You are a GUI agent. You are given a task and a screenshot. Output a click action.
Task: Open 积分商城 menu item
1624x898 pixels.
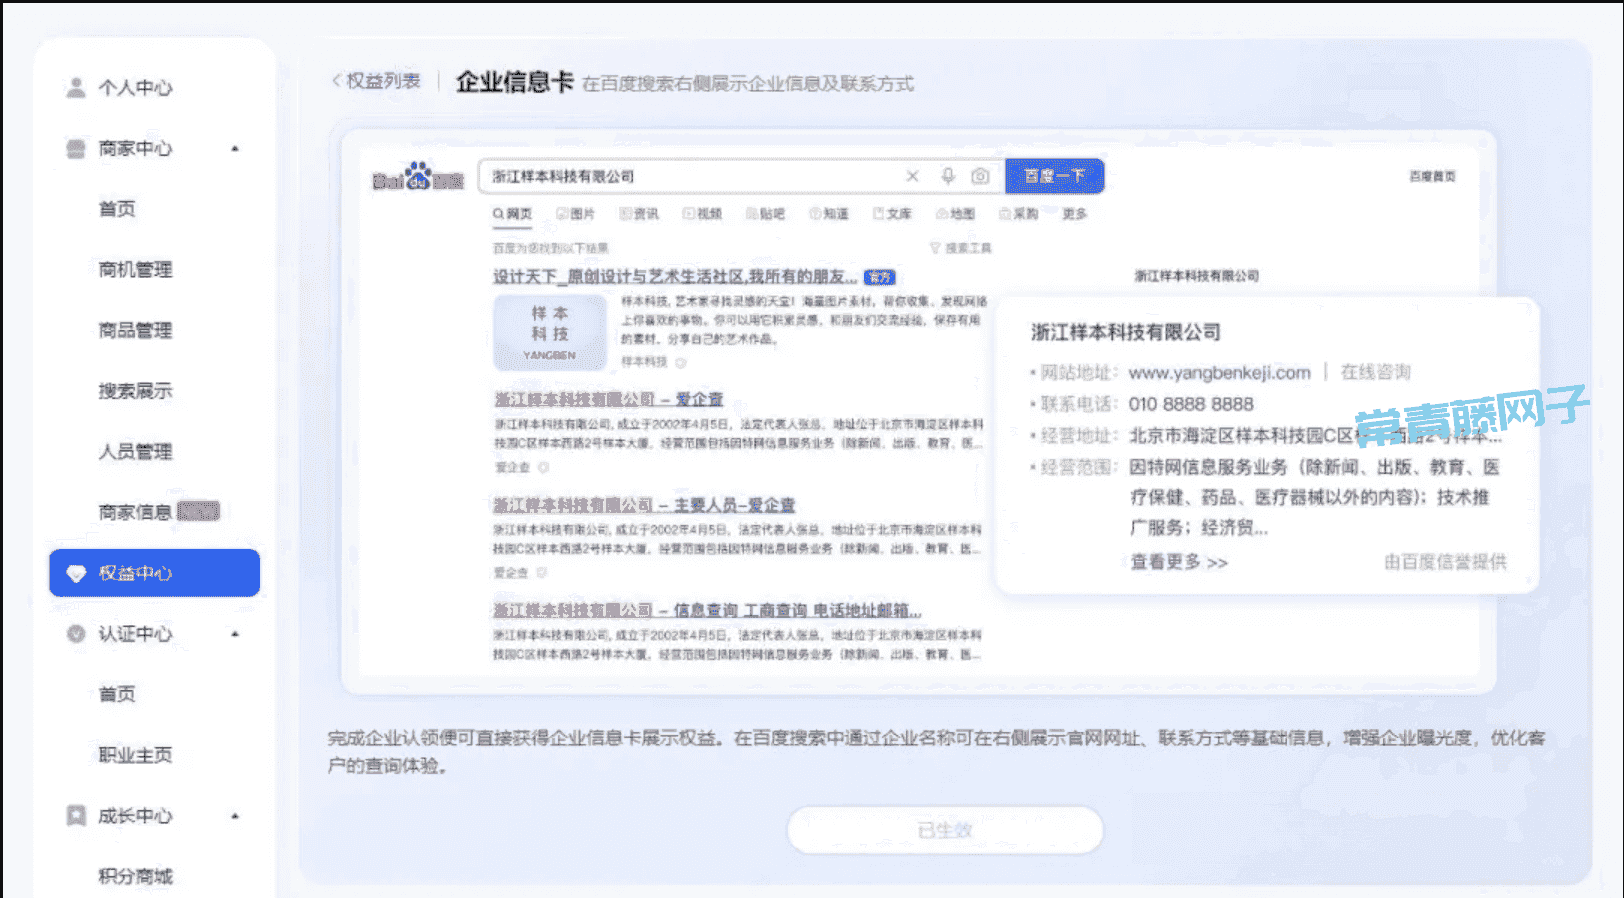click(x=135, y=877)
